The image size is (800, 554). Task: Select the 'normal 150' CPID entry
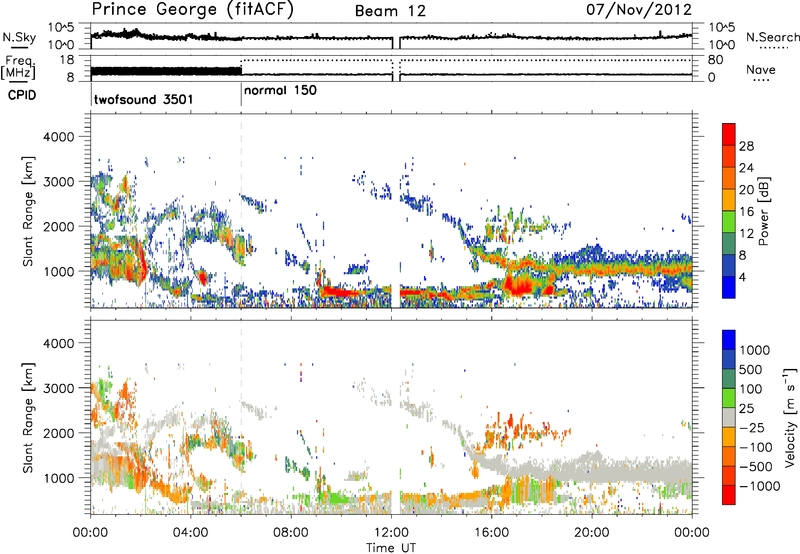280,90
